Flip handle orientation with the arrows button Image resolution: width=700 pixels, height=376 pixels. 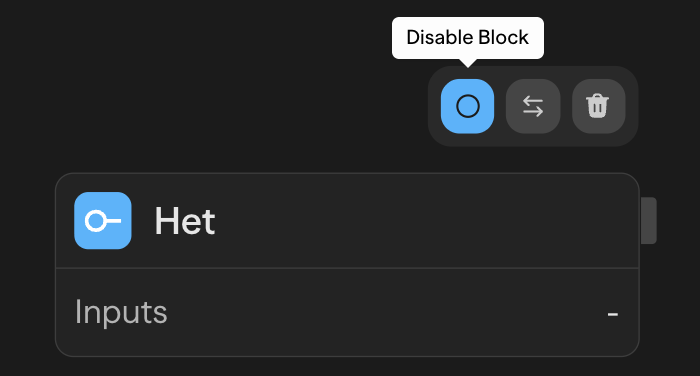(x=533, y=106)
